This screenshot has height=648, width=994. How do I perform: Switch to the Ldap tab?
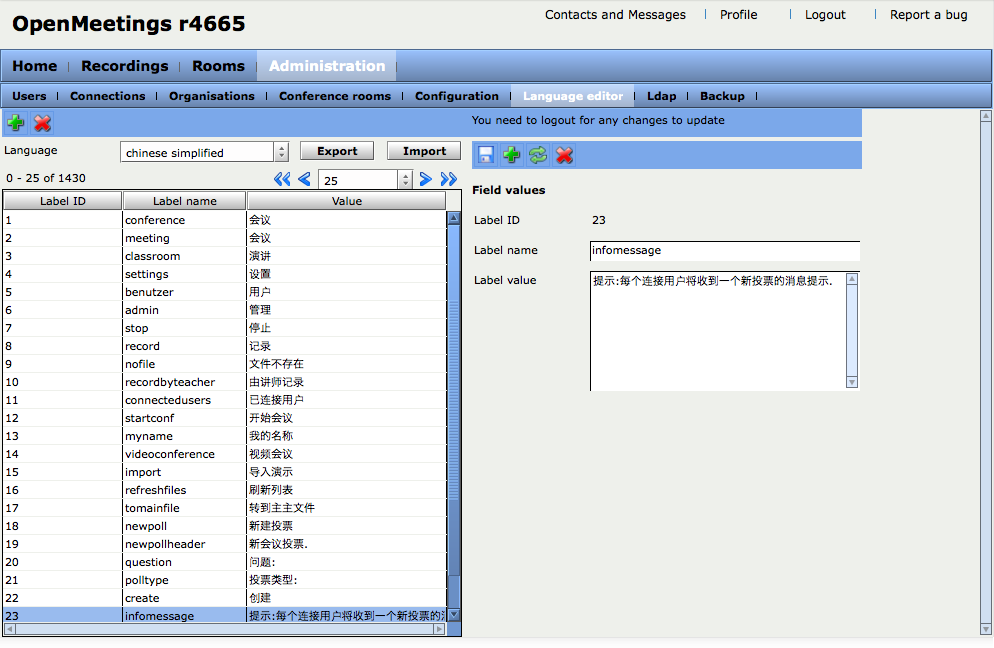click(x=662, y=96)
